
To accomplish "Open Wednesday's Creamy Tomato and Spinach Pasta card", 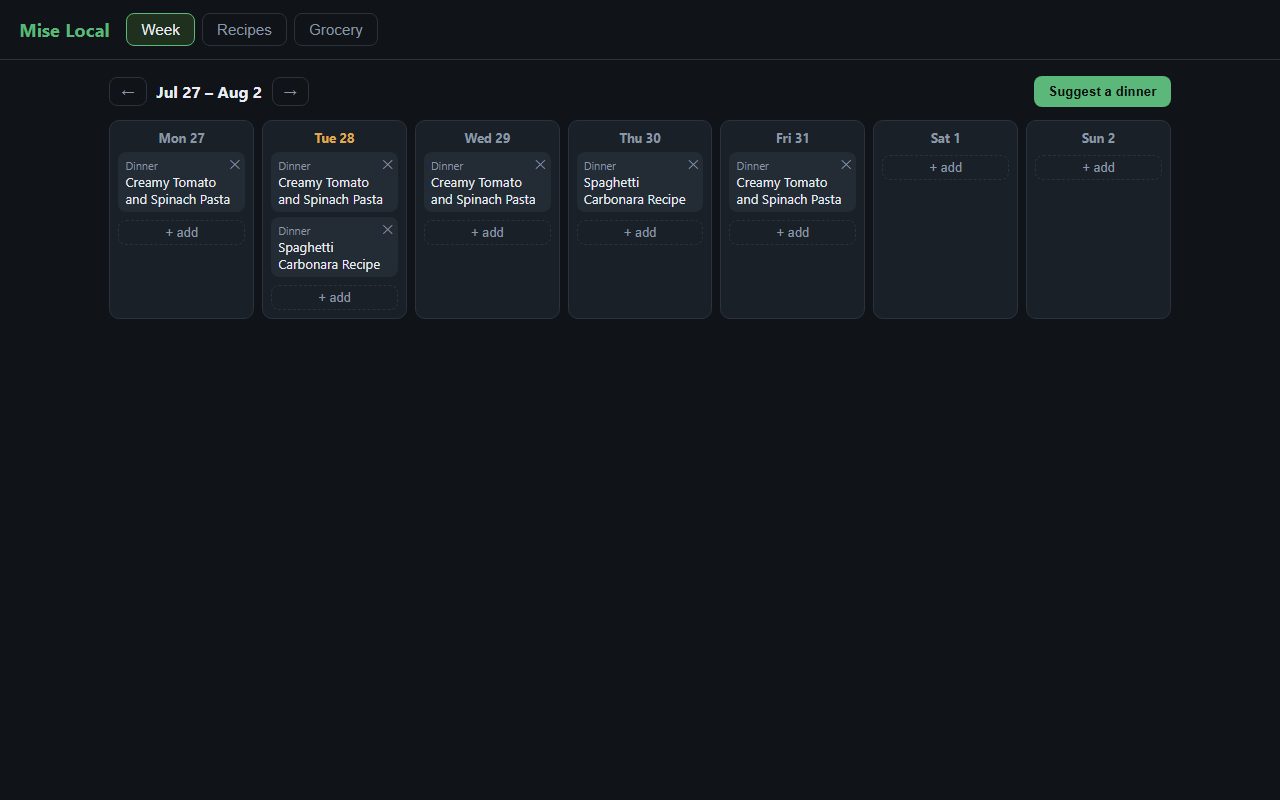I will click(x=487, y=182).
